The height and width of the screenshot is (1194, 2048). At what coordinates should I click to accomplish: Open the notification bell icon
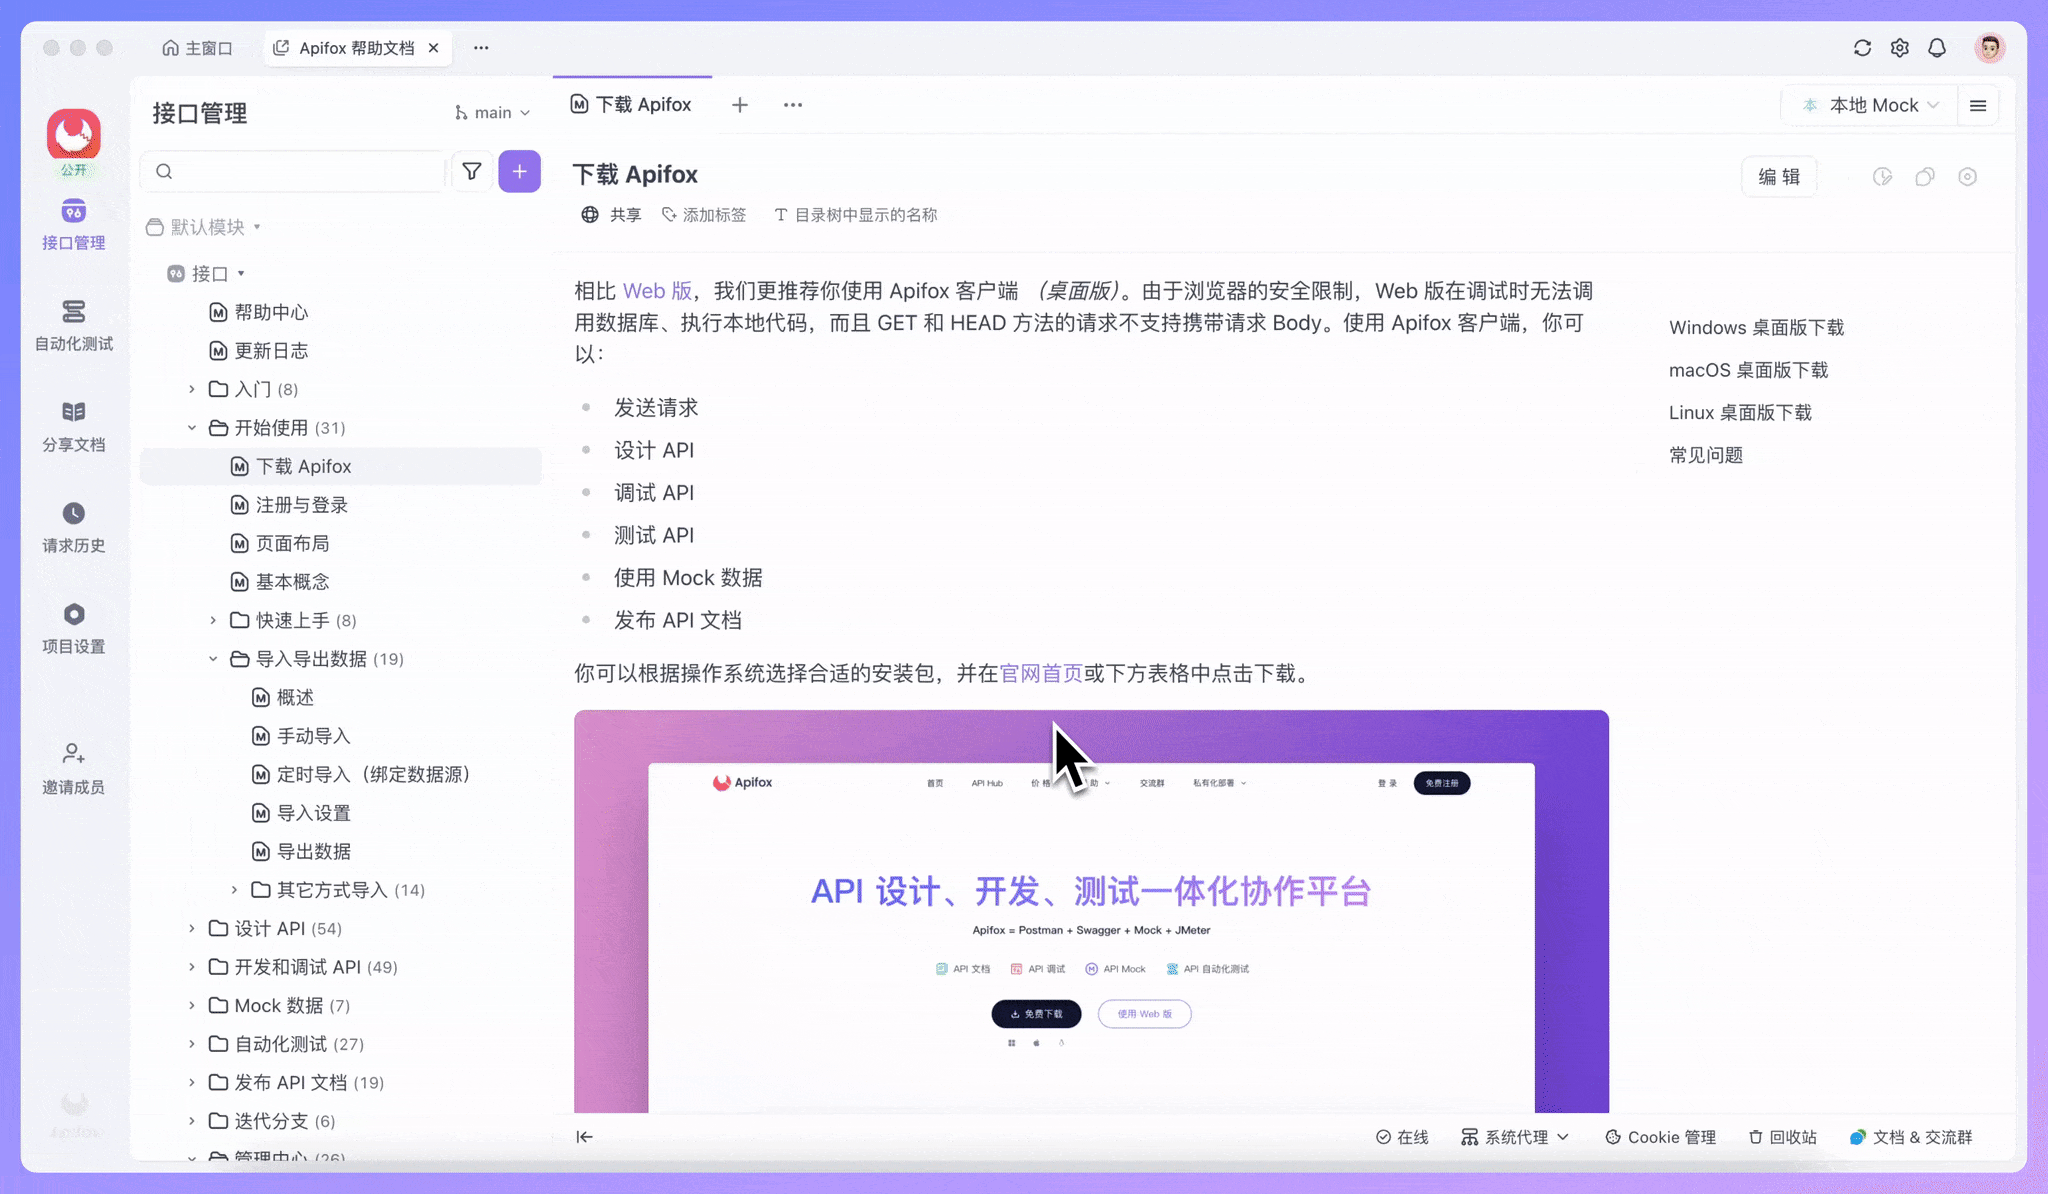click(1938, 47)
